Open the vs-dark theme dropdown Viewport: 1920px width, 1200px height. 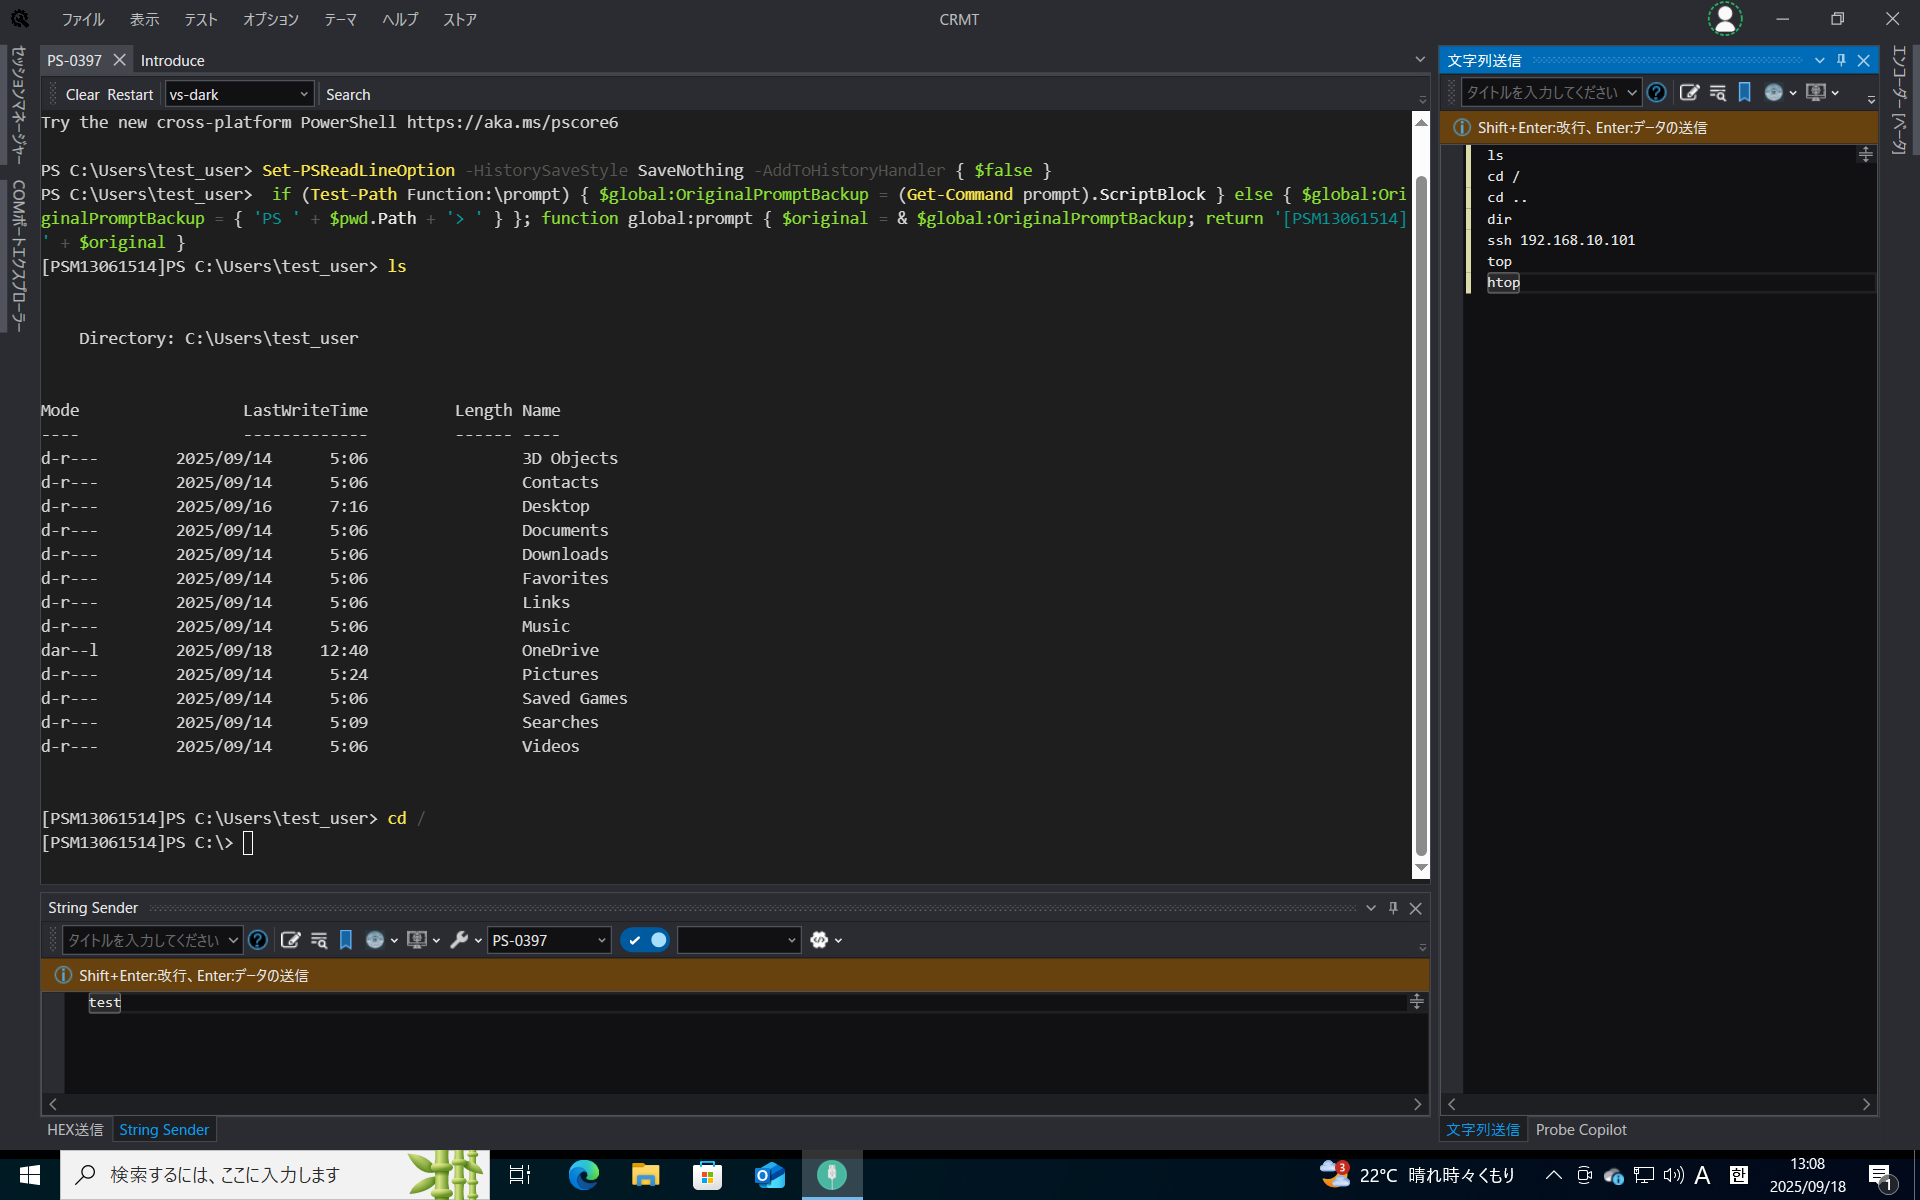coord(304,95)
